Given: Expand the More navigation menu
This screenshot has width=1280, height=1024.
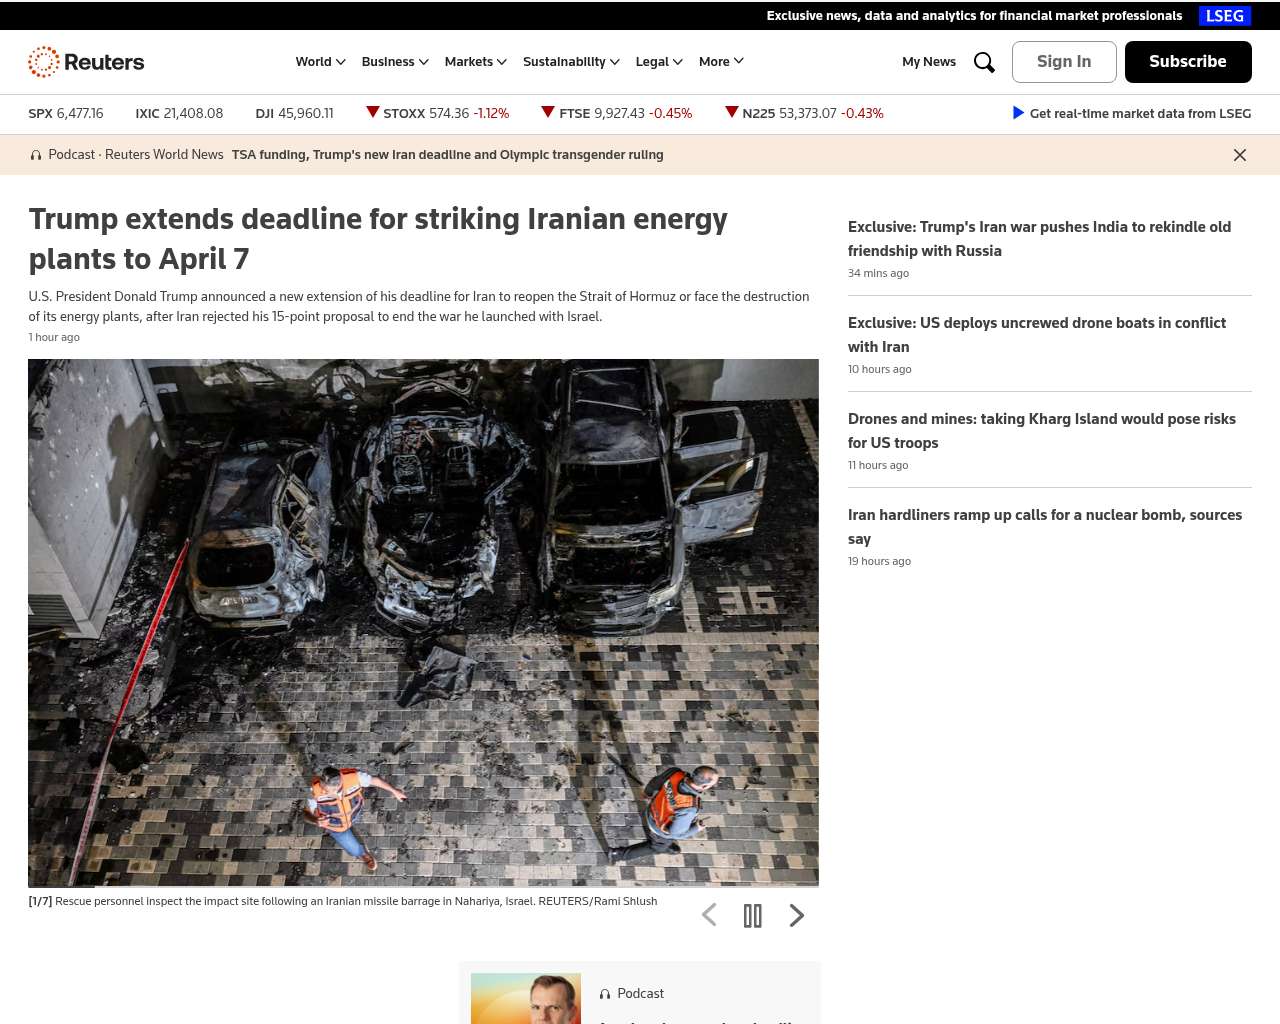Looking at the screenshot, I should point(721,62).
